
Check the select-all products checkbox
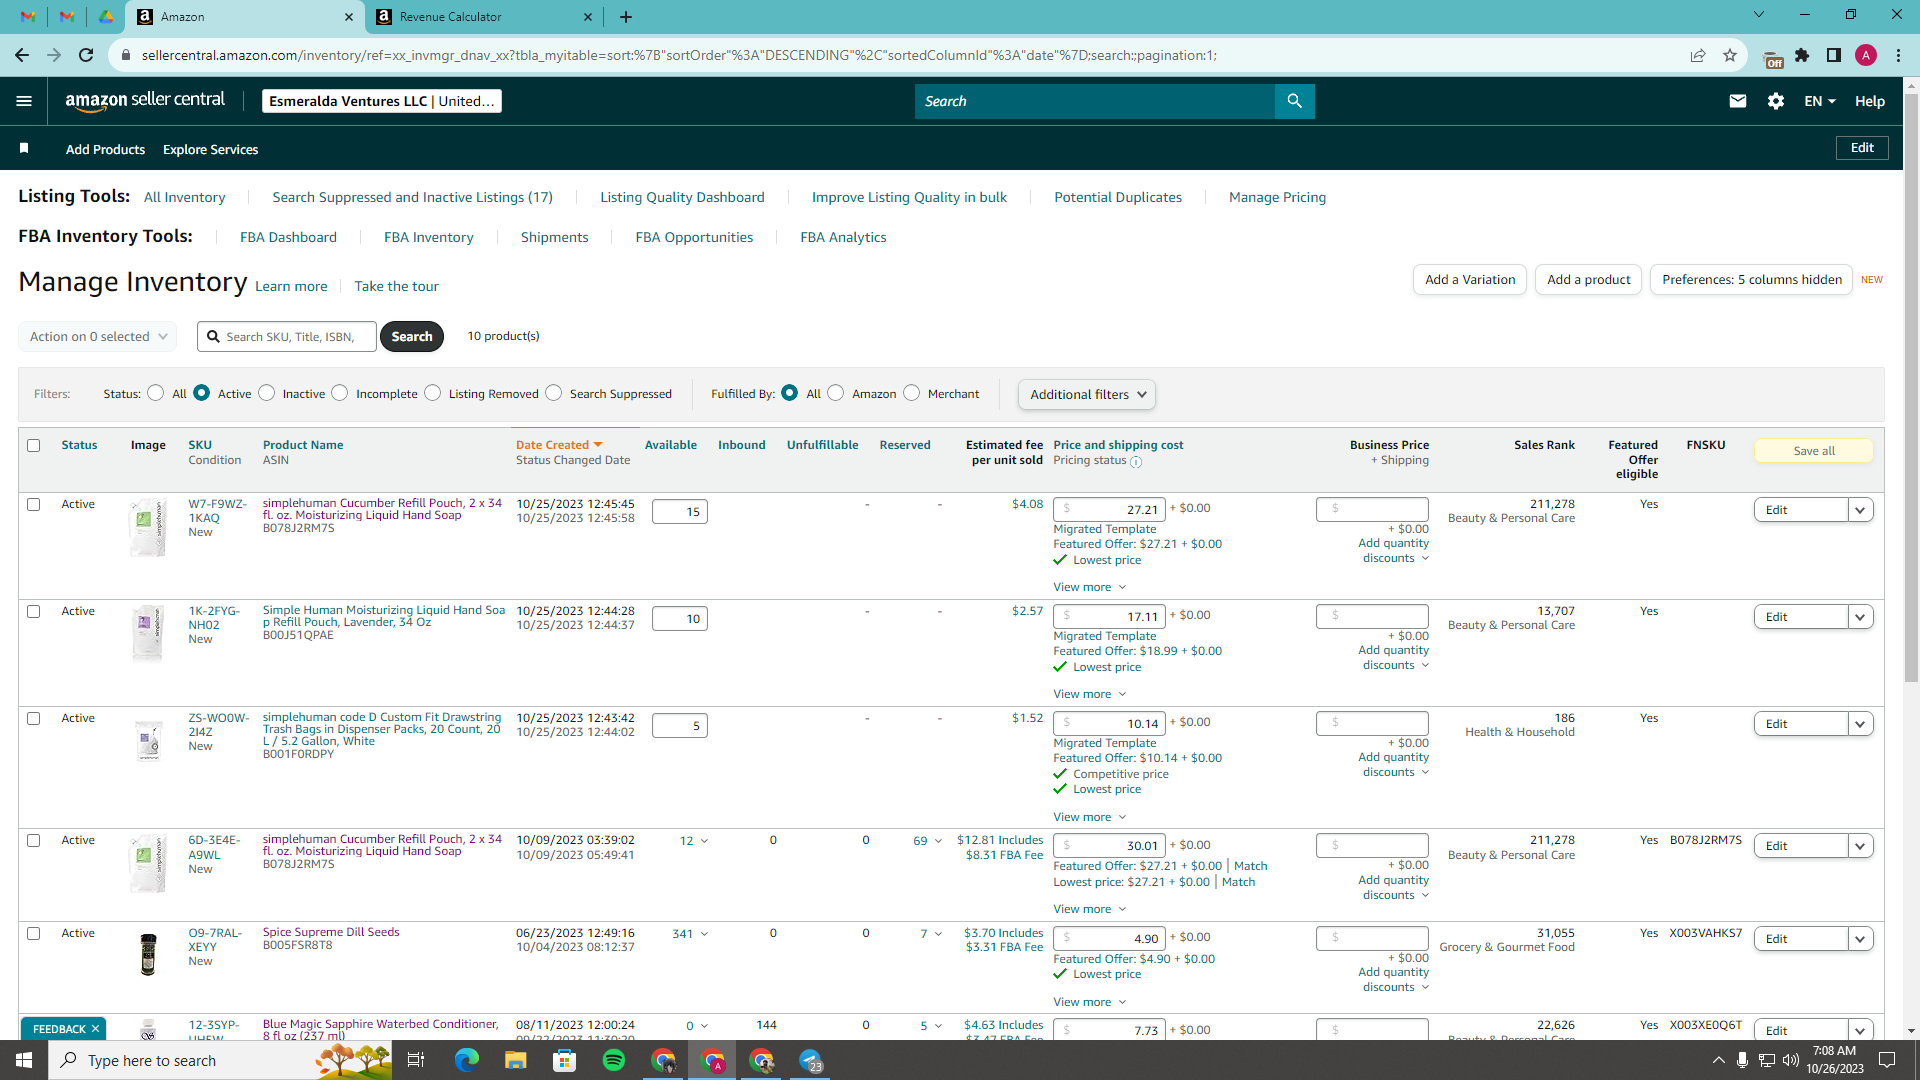pyautogui.click(x=34, y=445)
